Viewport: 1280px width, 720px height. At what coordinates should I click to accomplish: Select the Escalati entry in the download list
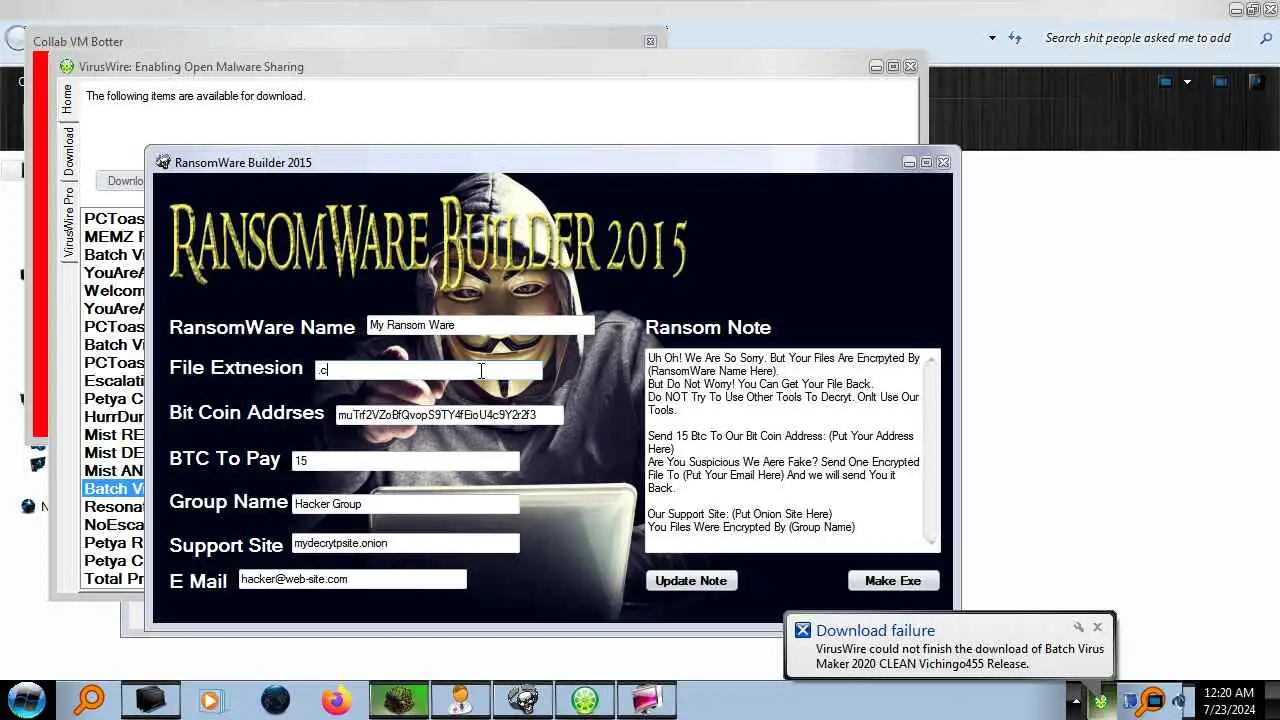(x=113, y=381)
